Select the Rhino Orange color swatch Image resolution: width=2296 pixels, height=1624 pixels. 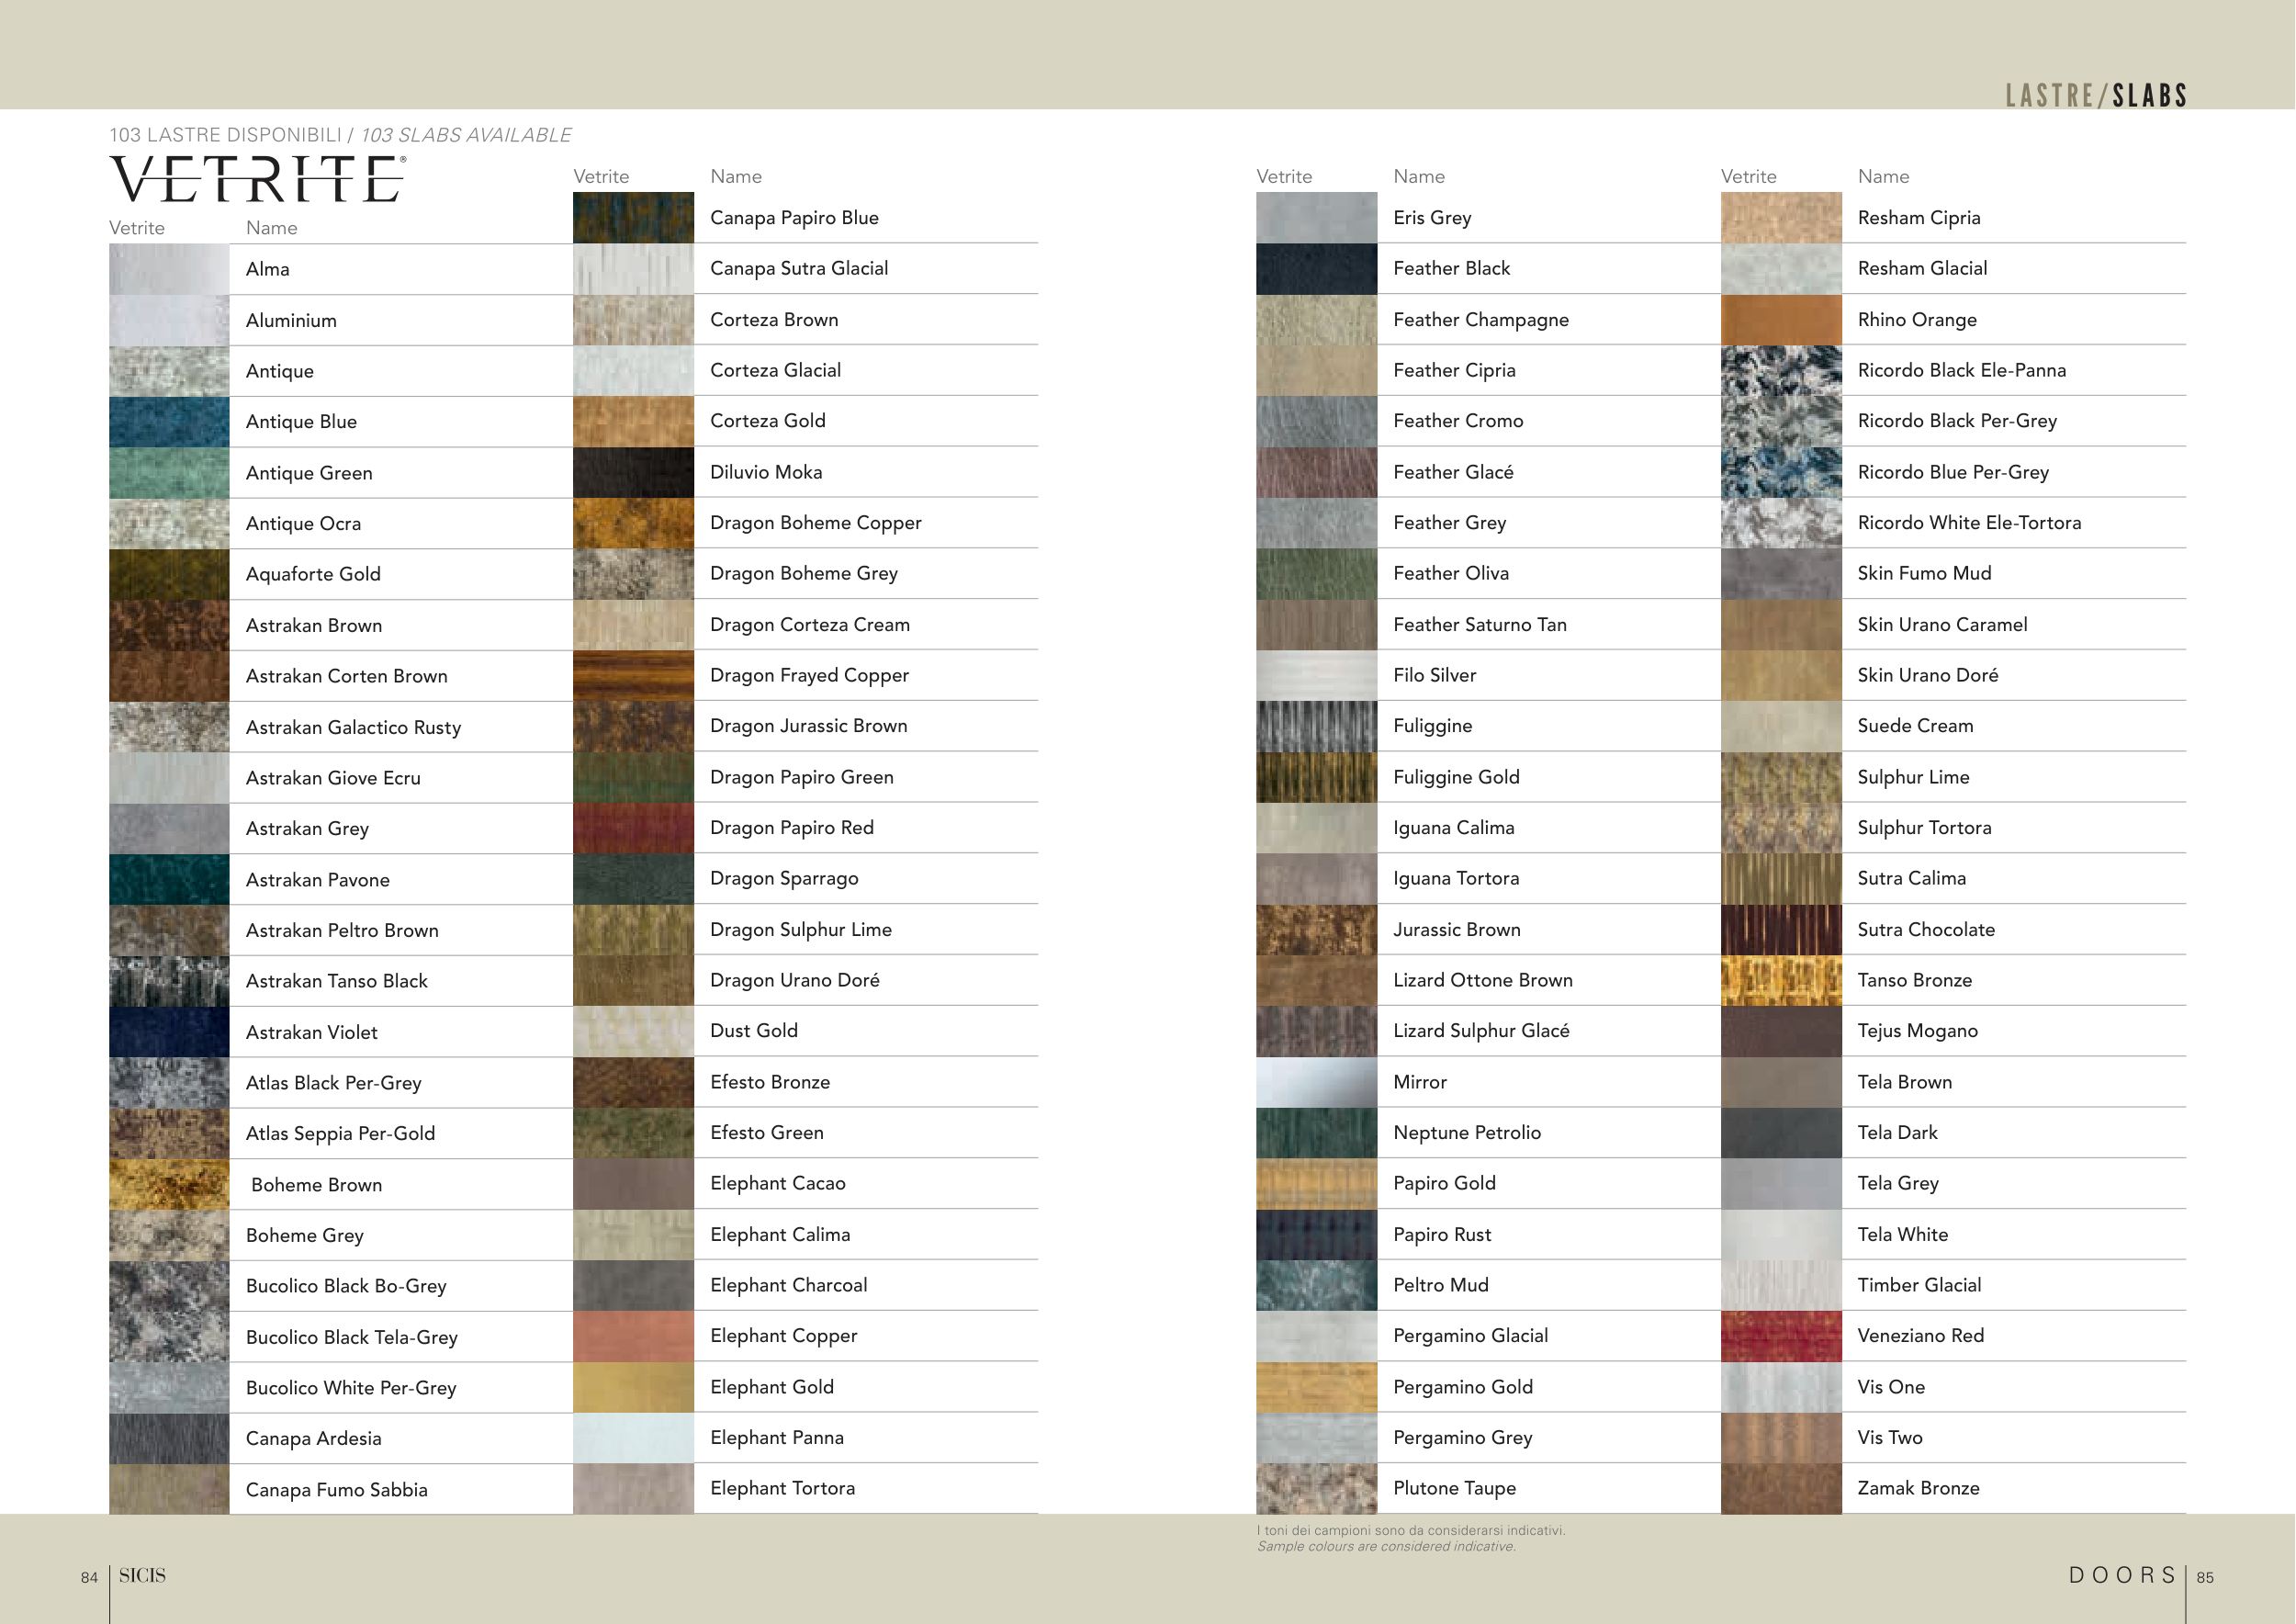click(1780, 320)
